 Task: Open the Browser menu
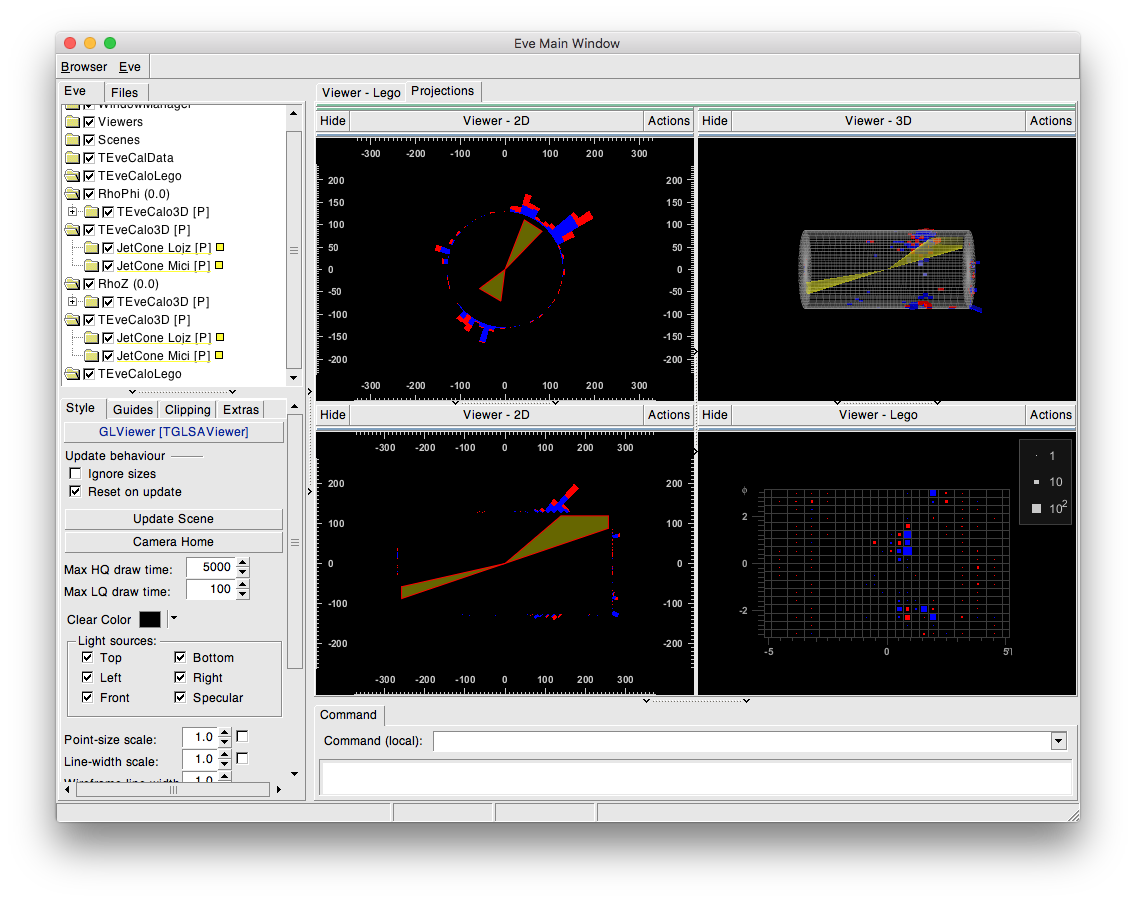tap(83, 66)
